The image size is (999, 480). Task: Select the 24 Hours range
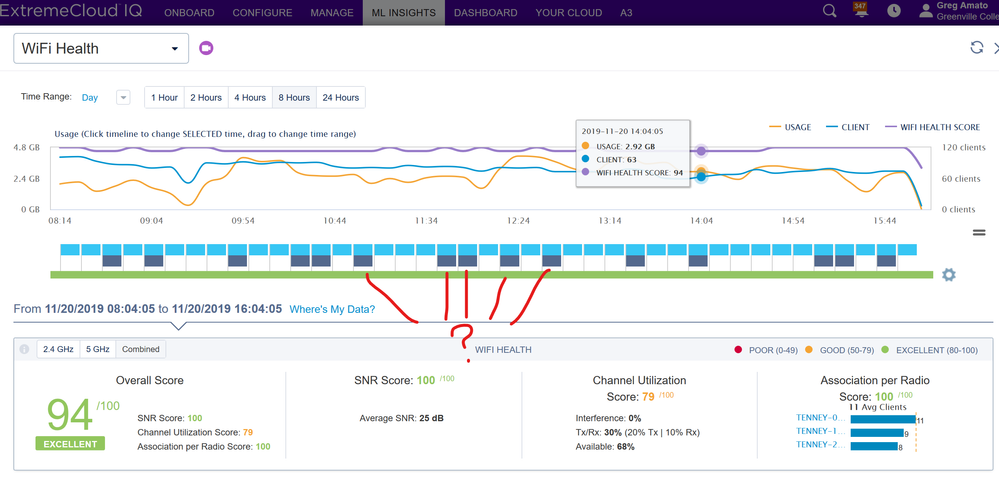point(341,98)
